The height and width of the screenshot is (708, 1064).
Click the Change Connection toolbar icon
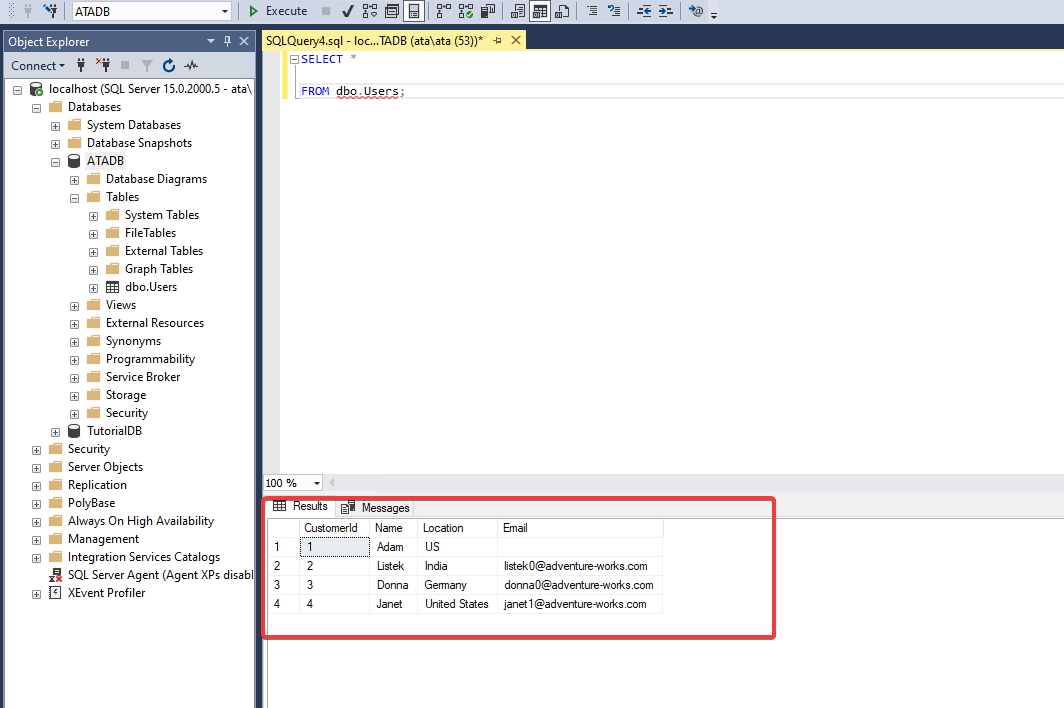(50, 11)
